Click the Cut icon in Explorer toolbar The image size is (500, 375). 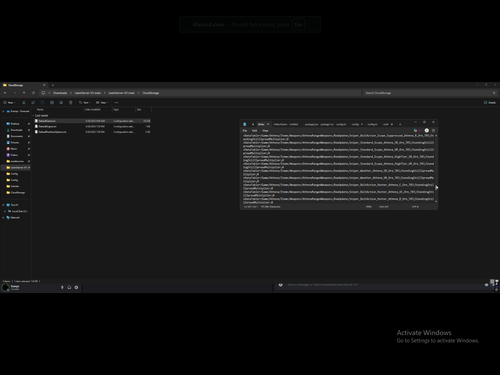coord(24,103)
